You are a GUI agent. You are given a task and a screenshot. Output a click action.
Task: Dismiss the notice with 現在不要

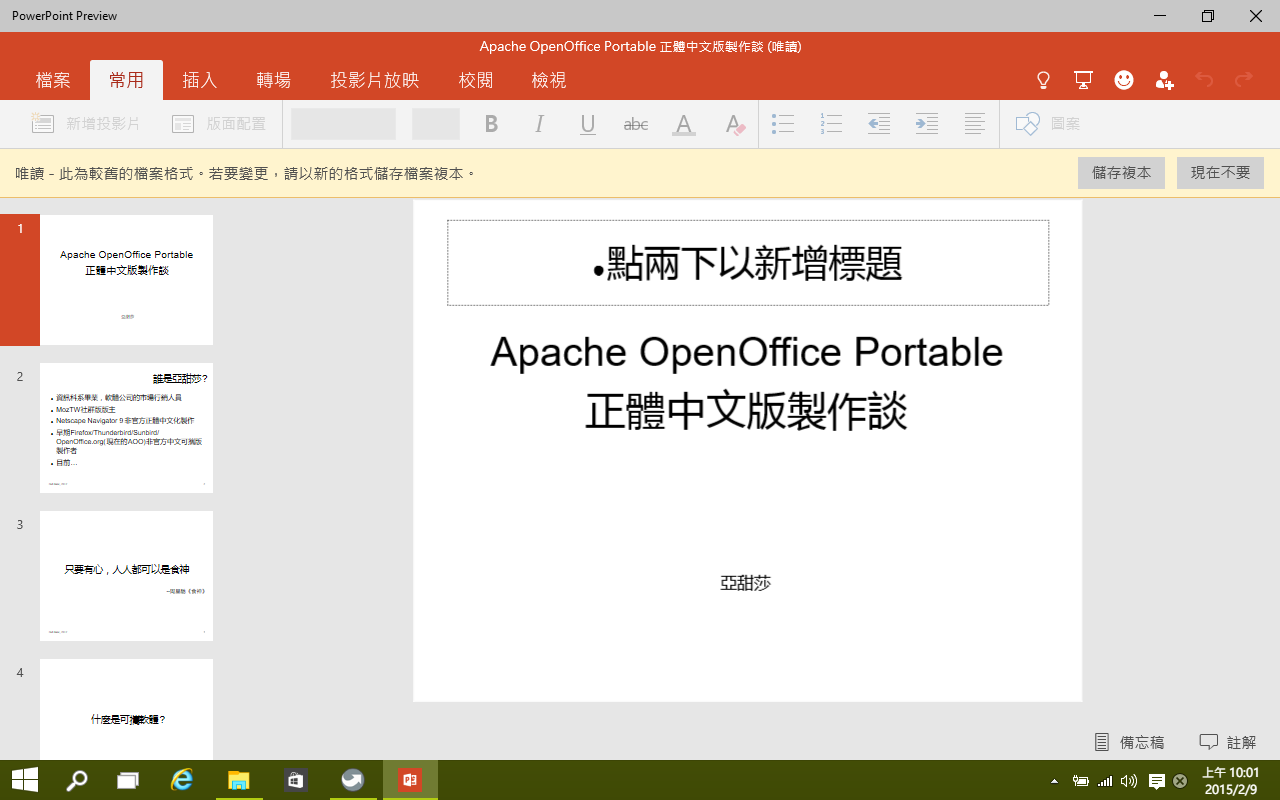pyautogui.click(x=1220, y=173)
